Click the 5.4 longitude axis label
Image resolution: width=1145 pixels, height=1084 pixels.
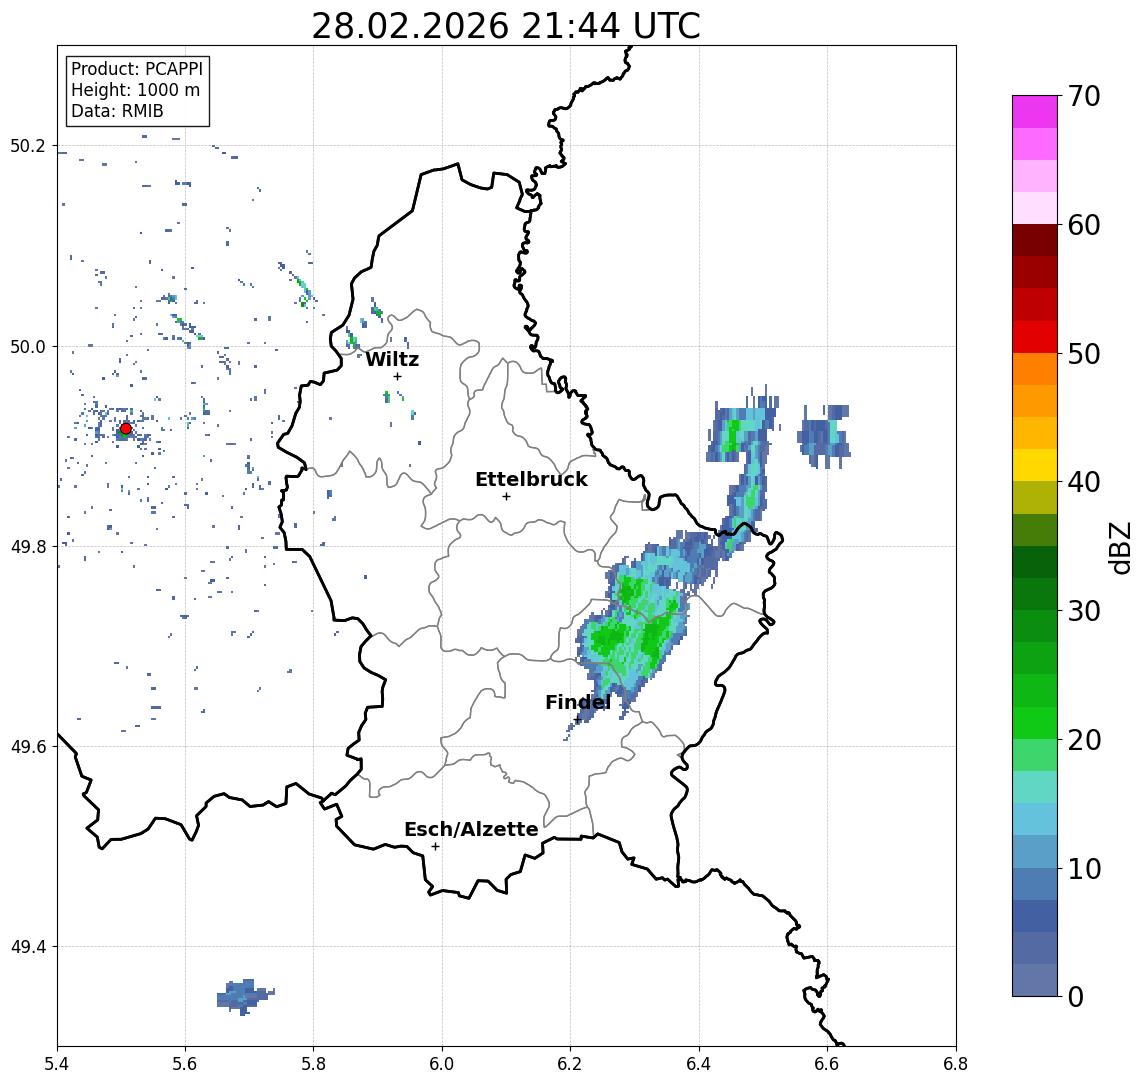[57, 1064]
